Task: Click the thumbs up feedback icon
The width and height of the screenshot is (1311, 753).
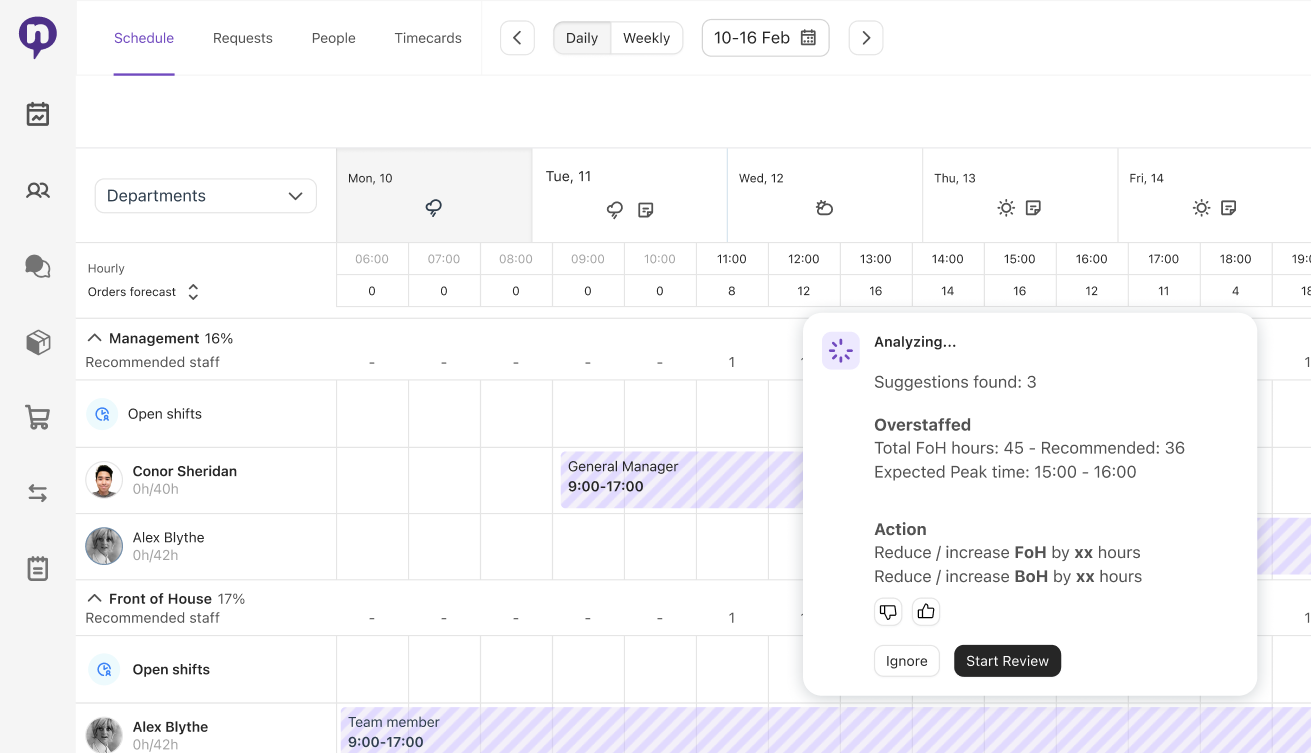Action: 926,611
